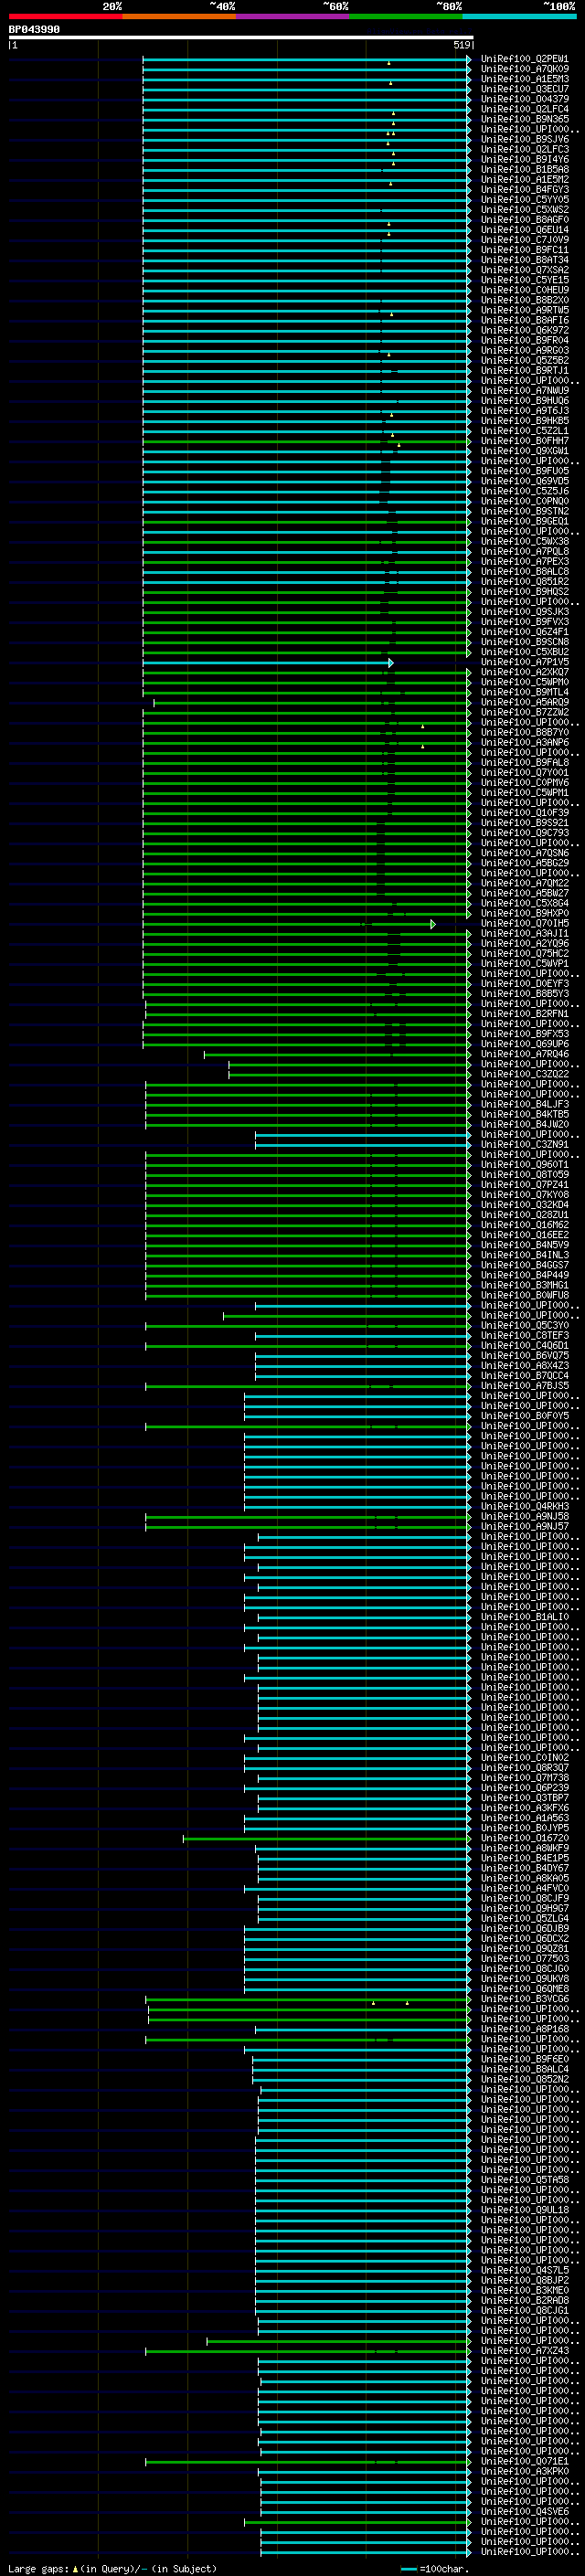Click the truncated green arrowhead in Q7O1H5 row

pos(433,924)
